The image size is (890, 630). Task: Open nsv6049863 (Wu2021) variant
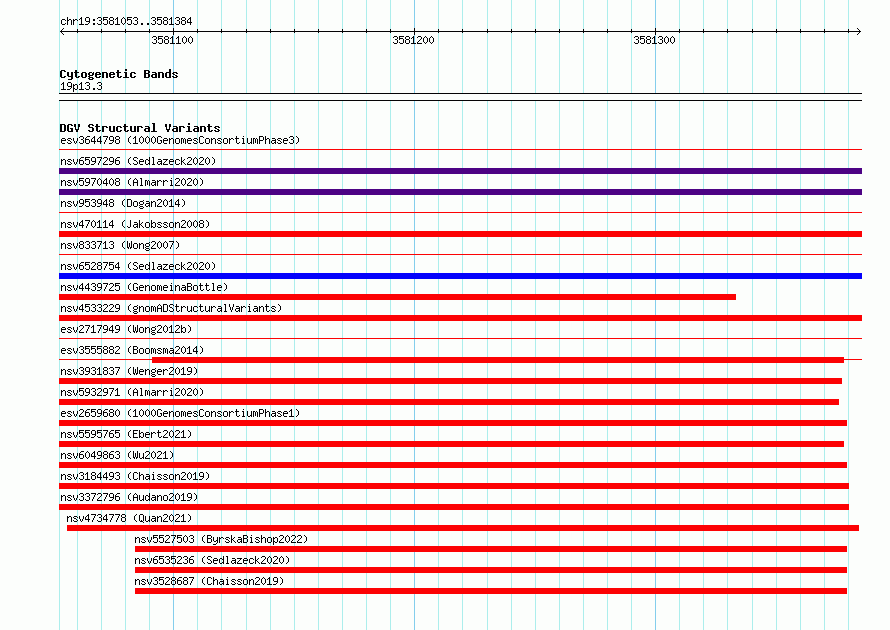point(117,455)
